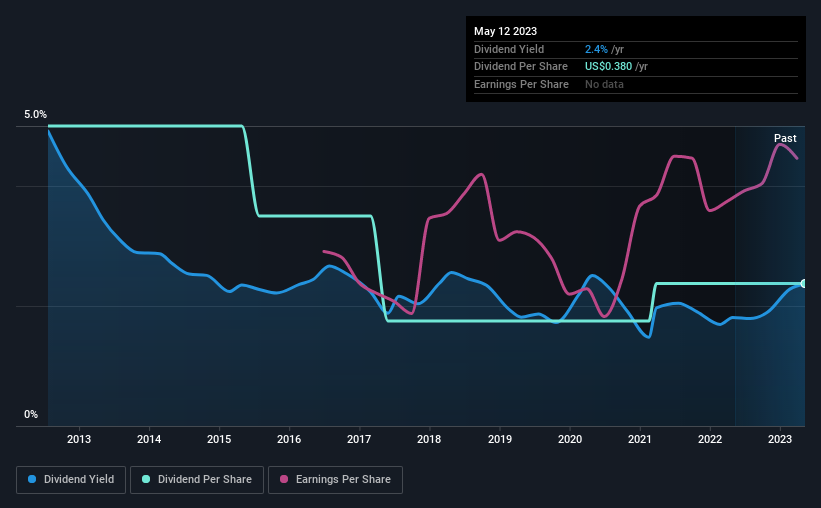Select the 2017 x-axis label
Viewport: 821px width, 508px height.
coord(359,439)
